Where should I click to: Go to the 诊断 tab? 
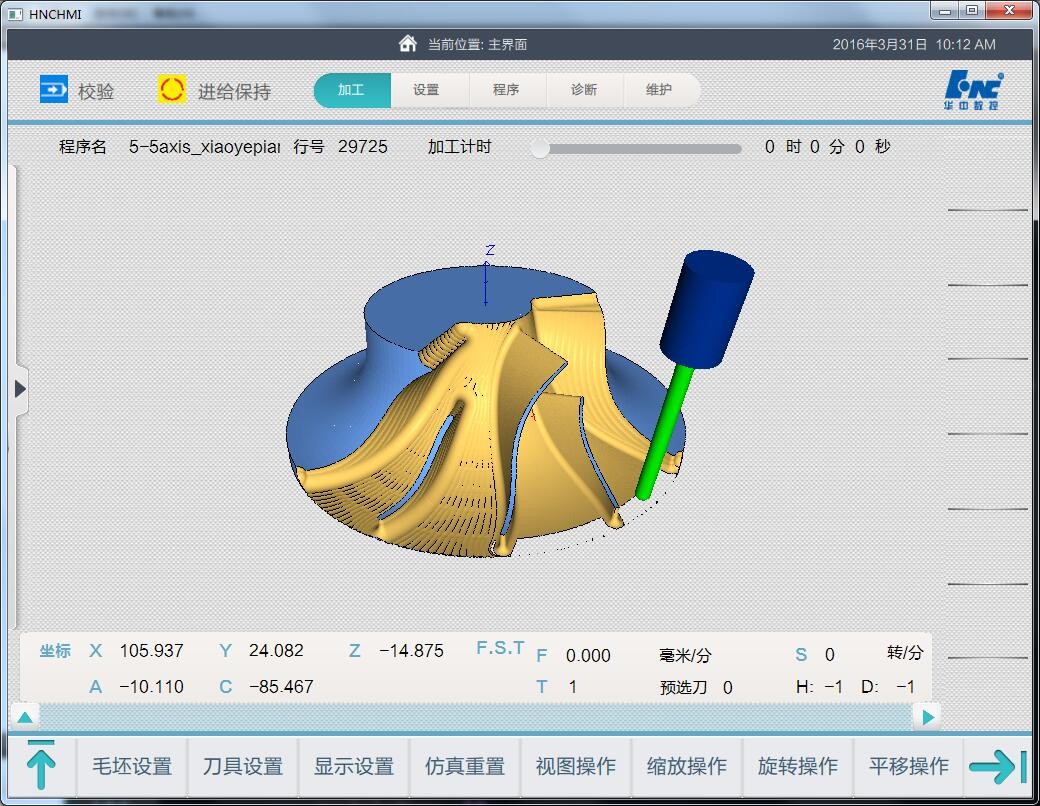[584, 90]
